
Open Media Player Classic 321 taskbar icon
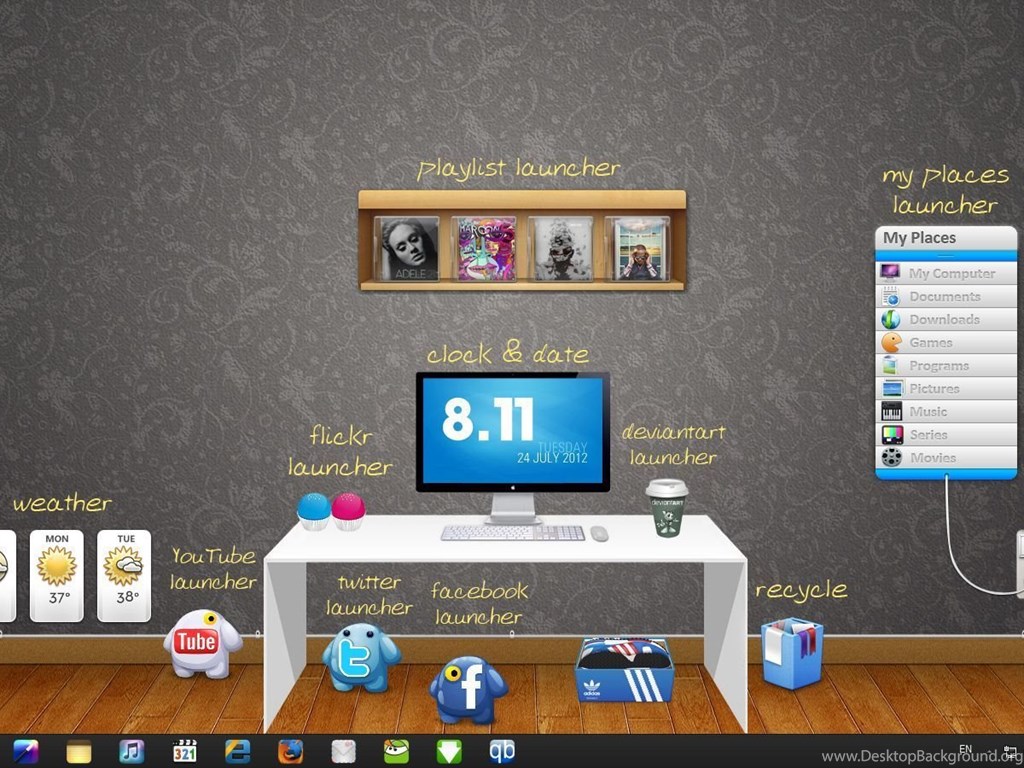pyautogui.click(x=185, y=751)
